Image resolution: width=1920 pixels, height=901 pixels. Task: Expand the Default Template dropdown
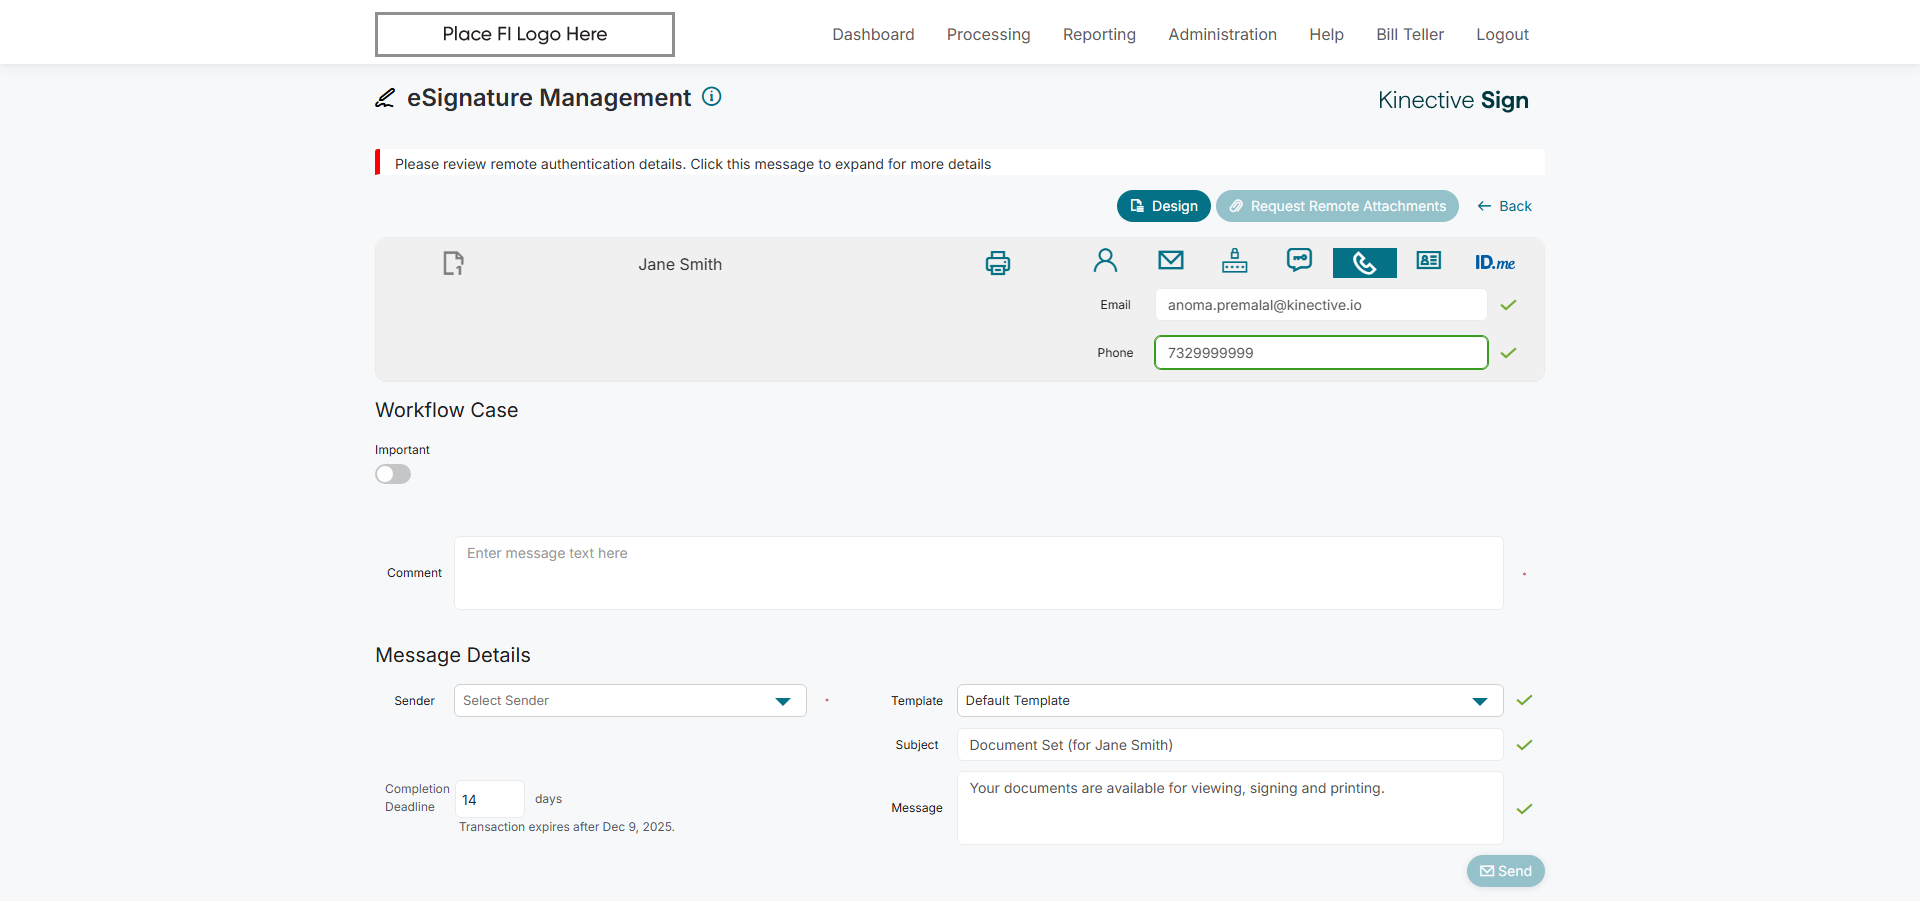(1230, 701)
